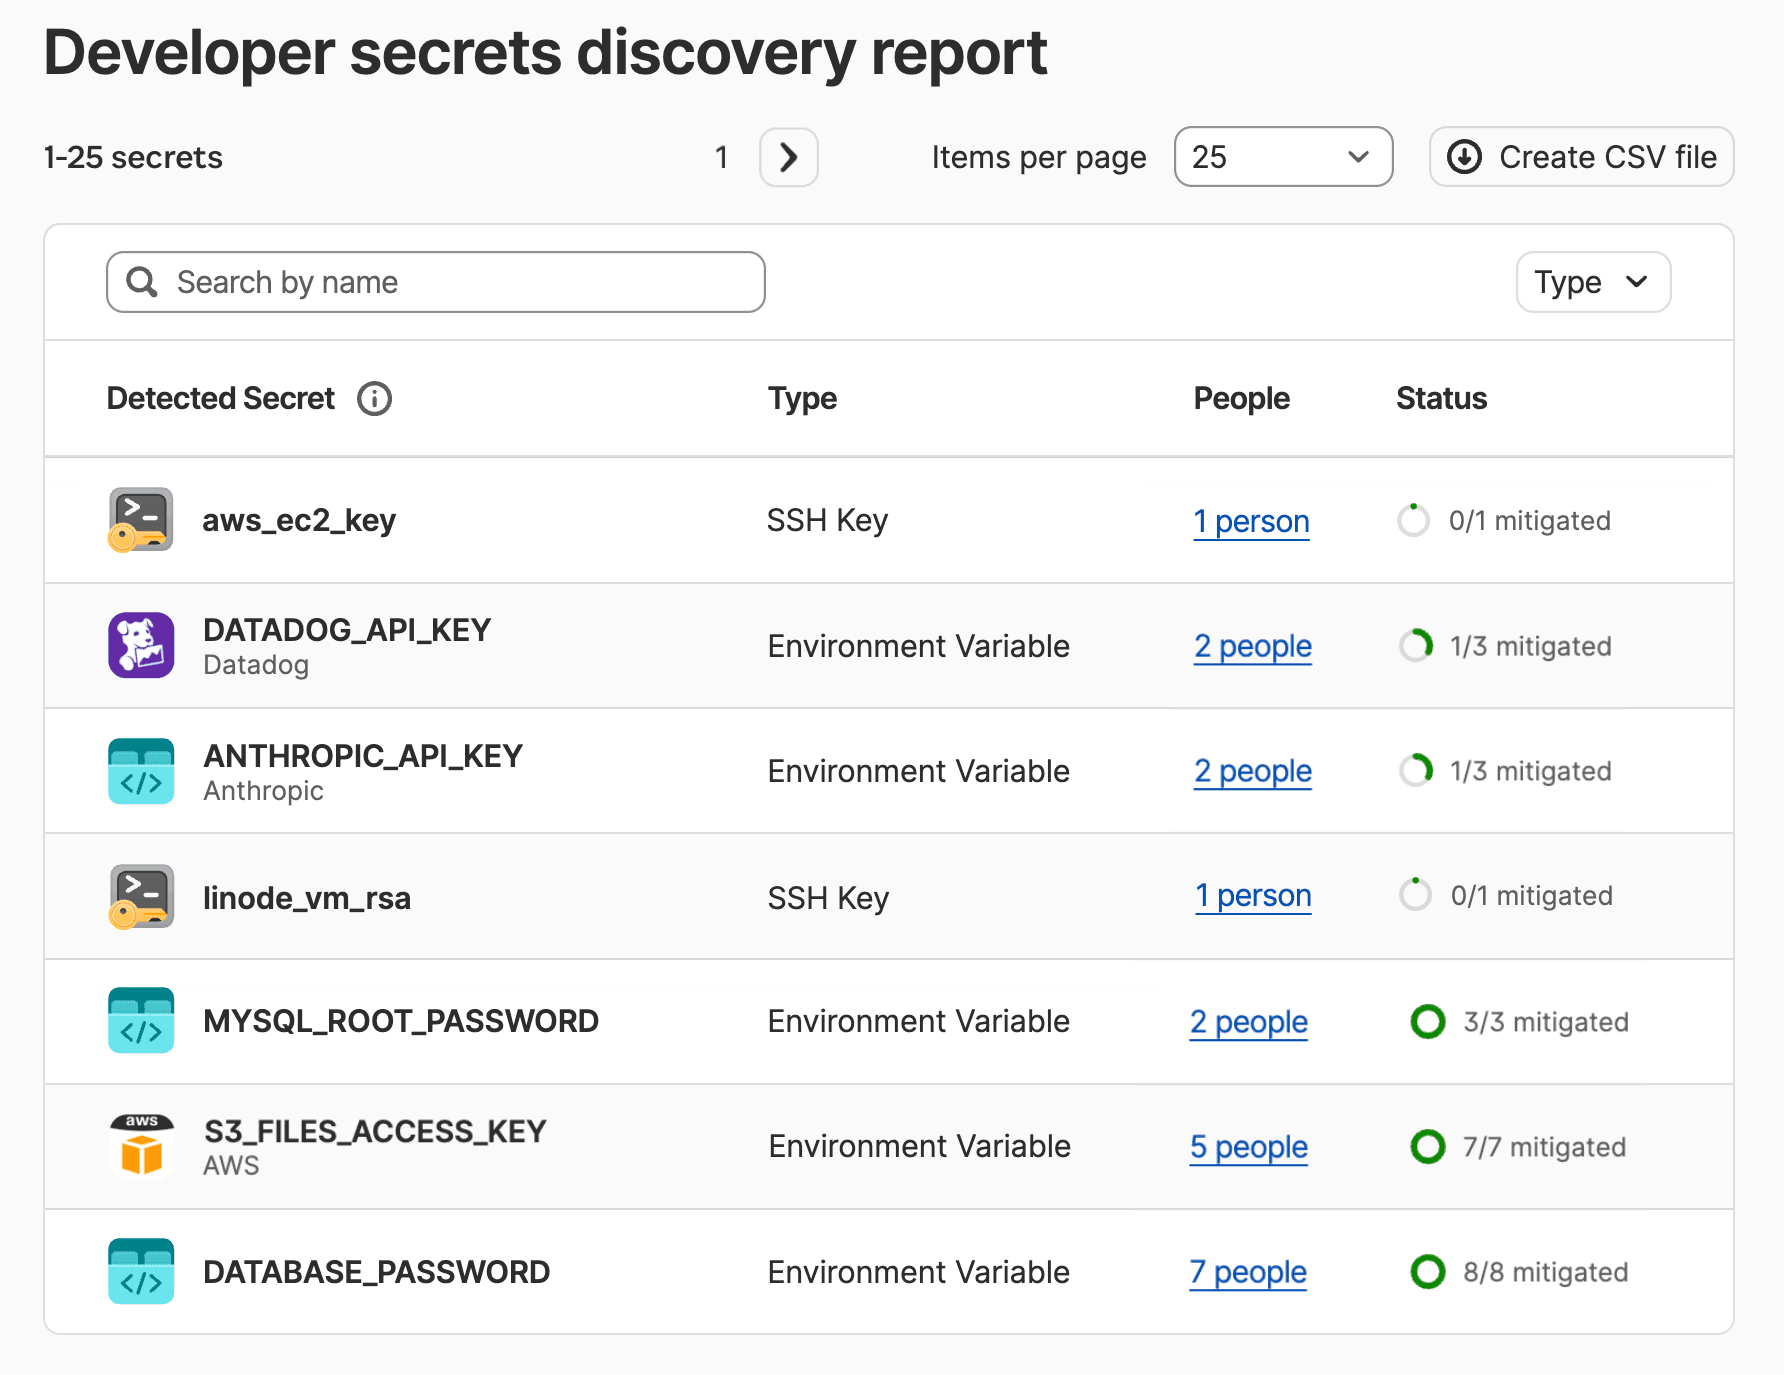Image resolution: width=1784 pixels, height=1375 pixels.
Task: Open 2 people link for DATADOG_API_KEY
Action: click(1252, 646)
